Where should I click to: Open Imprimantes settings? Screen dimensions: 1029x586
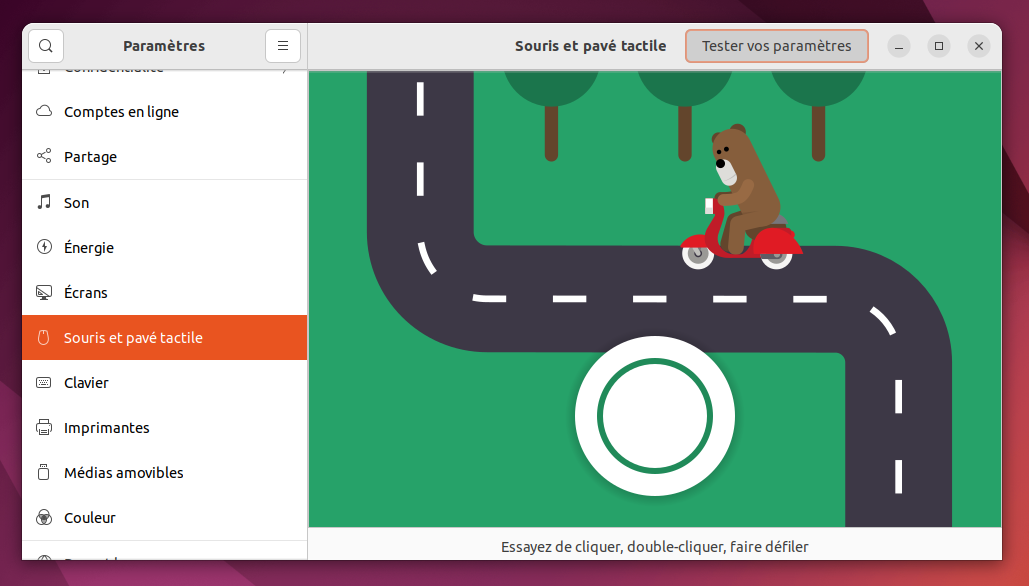165,428
